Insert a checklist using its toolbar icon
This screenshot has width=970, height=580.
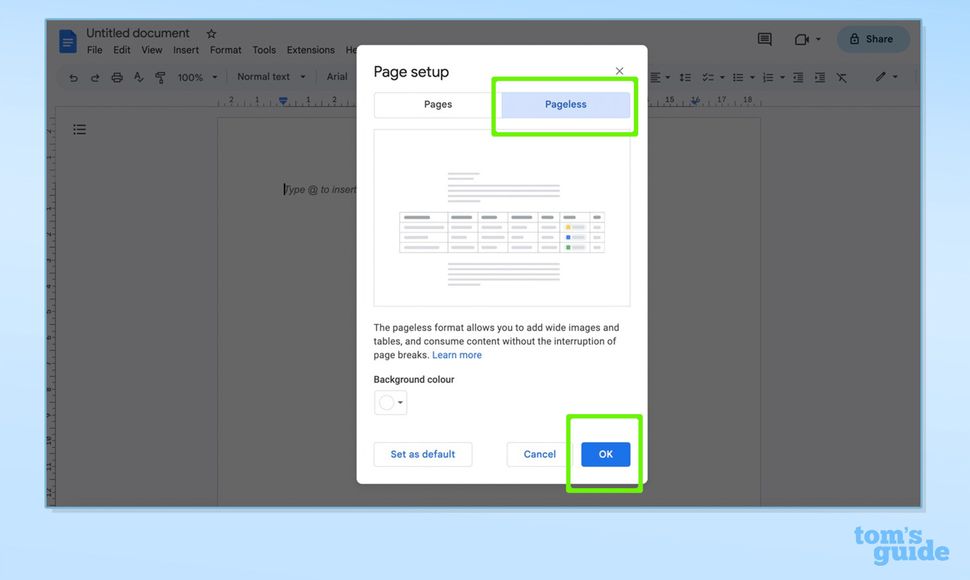point(709,77)
